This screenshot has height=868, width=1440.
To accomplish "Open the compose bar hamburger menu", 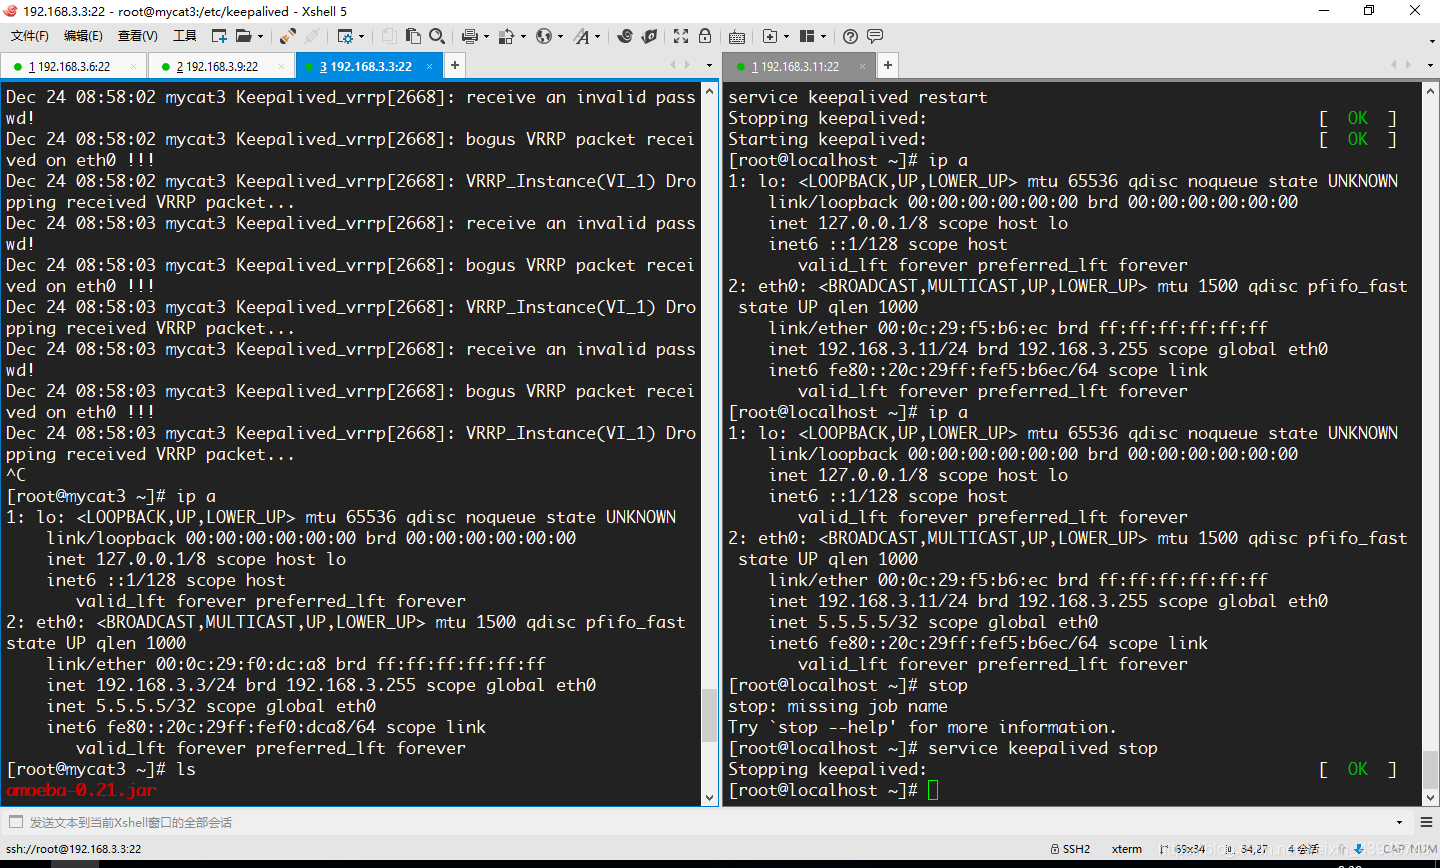I will pyautogui.click(x=1425, y=822).
